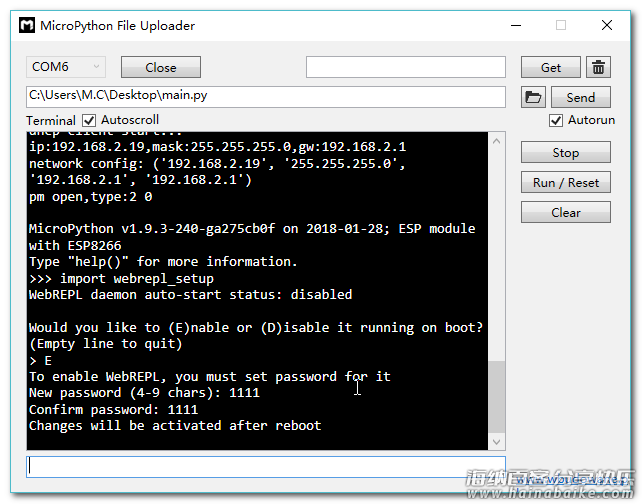Screen dimensions: 642x504
Task: Click 'Changes will be activated after reboot' text
Action: (x=175, y=426)
